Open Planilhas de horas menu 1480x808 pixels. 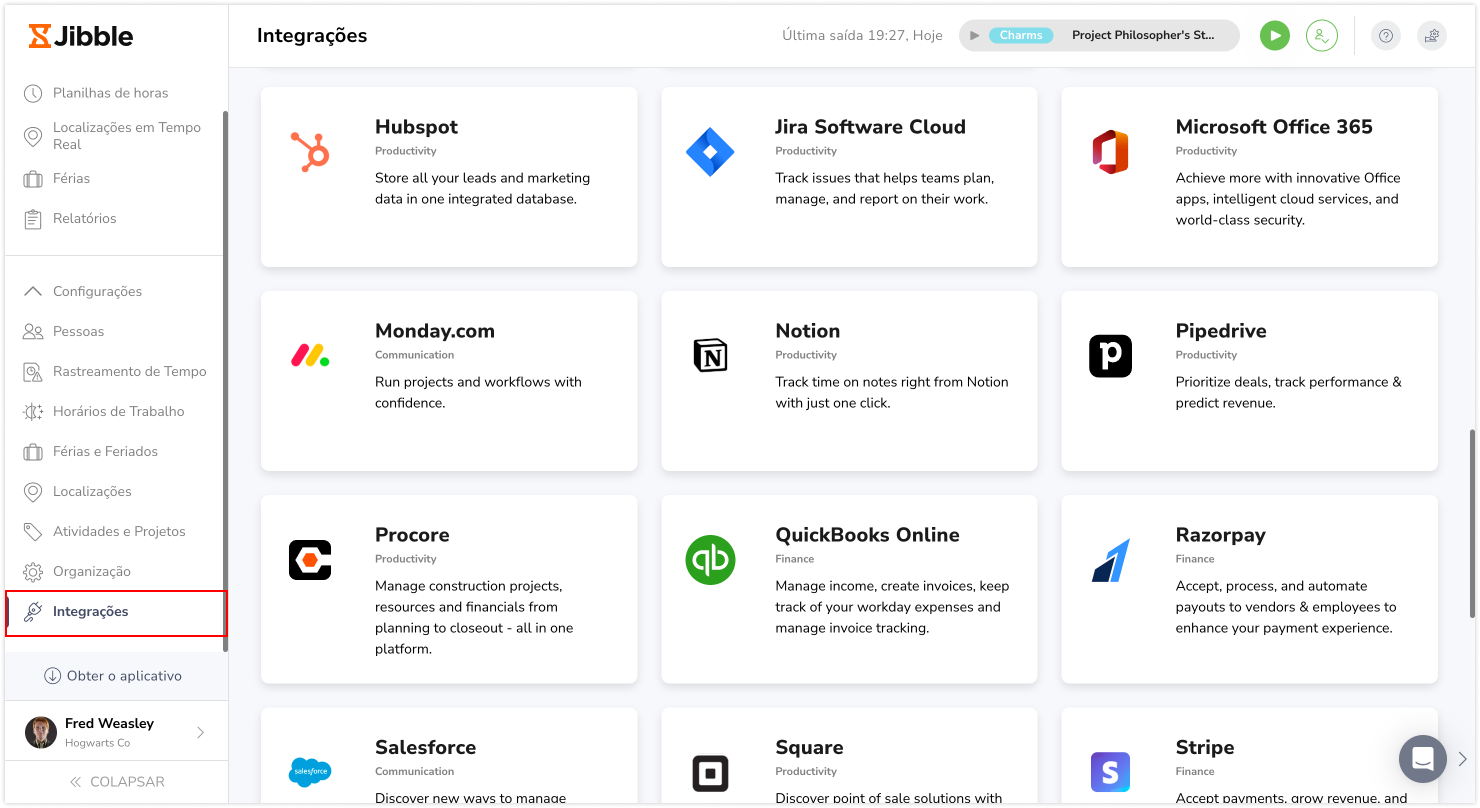tap(111, 93)
